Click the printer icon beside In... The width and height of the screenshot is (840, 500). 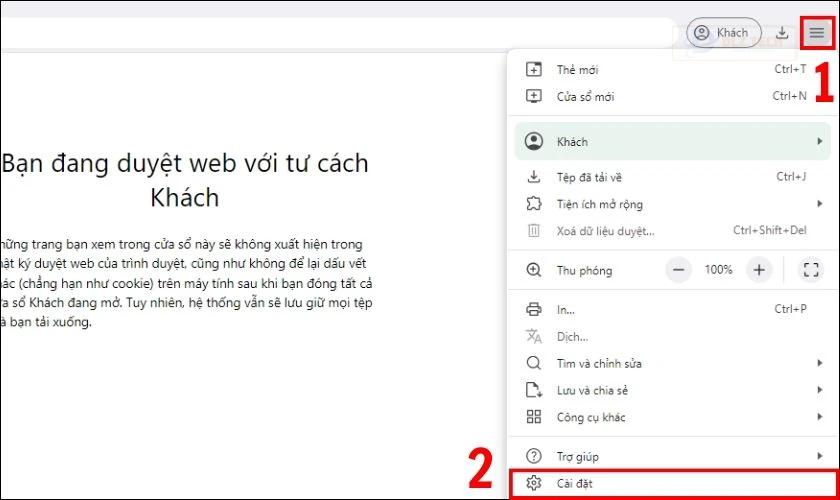(x=534, y=309)
